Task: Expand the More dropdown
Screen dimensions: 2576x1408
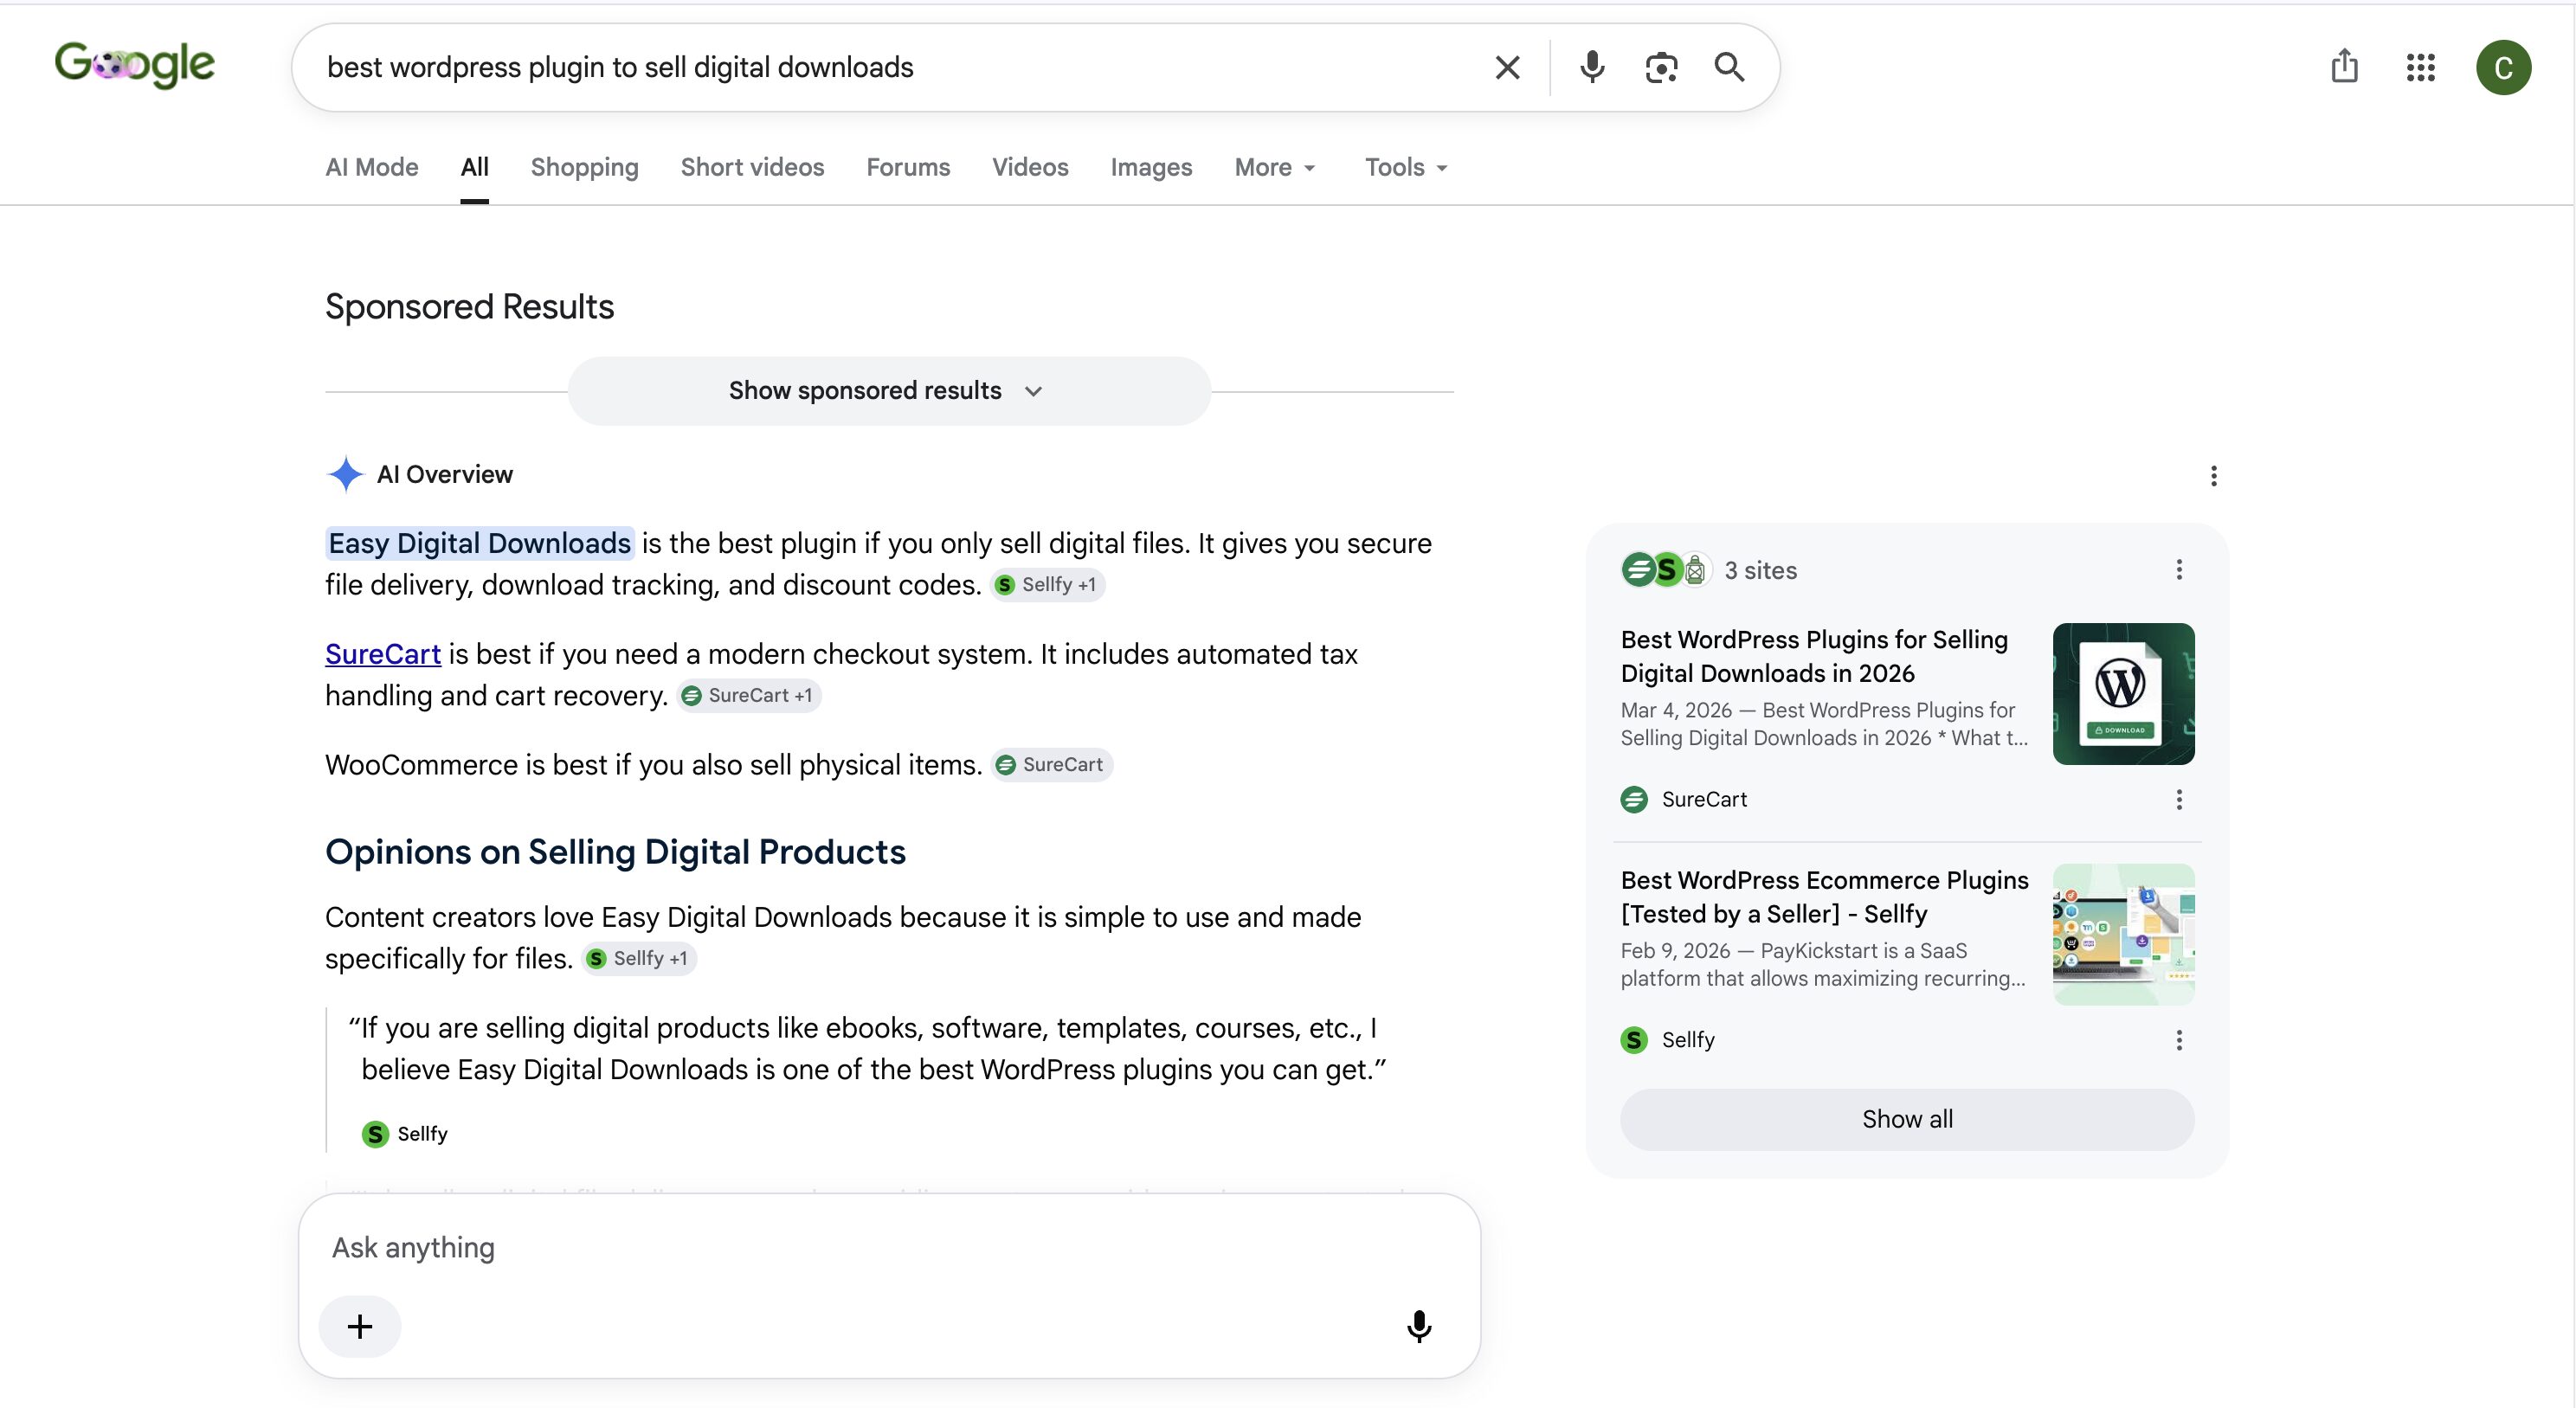Action: [x=1275, y=167]
